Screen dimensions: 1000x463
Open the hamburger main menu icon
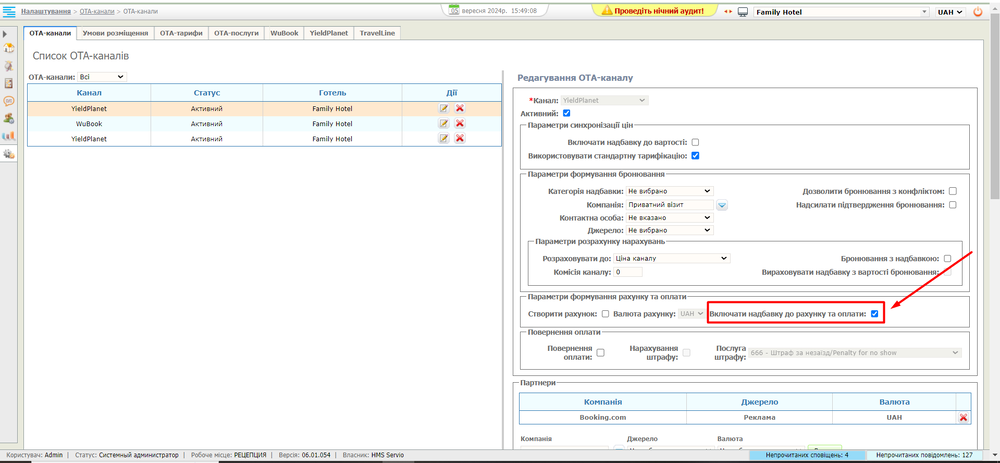pos(9,11)
